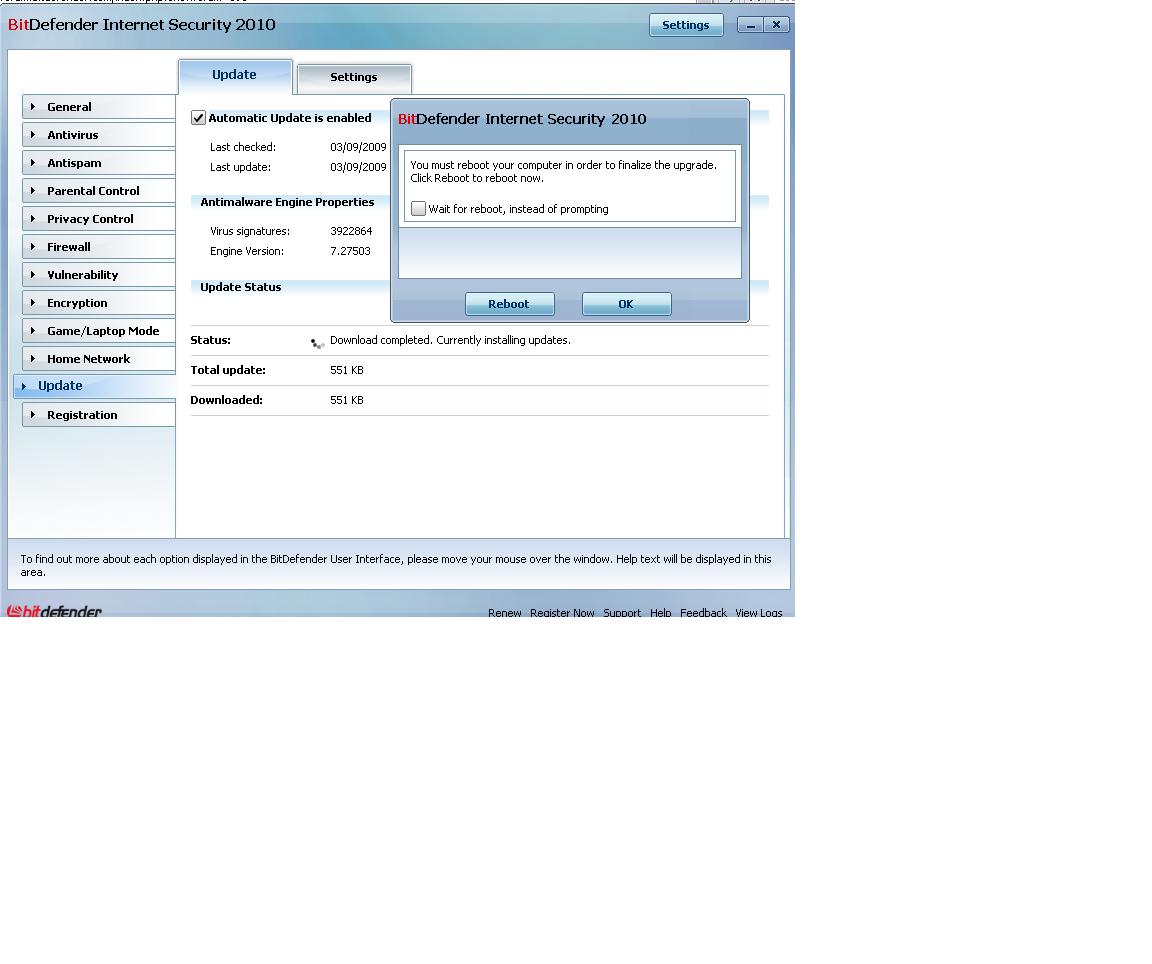Click the Antimalware Engine Properties heading

pos(287,202)
